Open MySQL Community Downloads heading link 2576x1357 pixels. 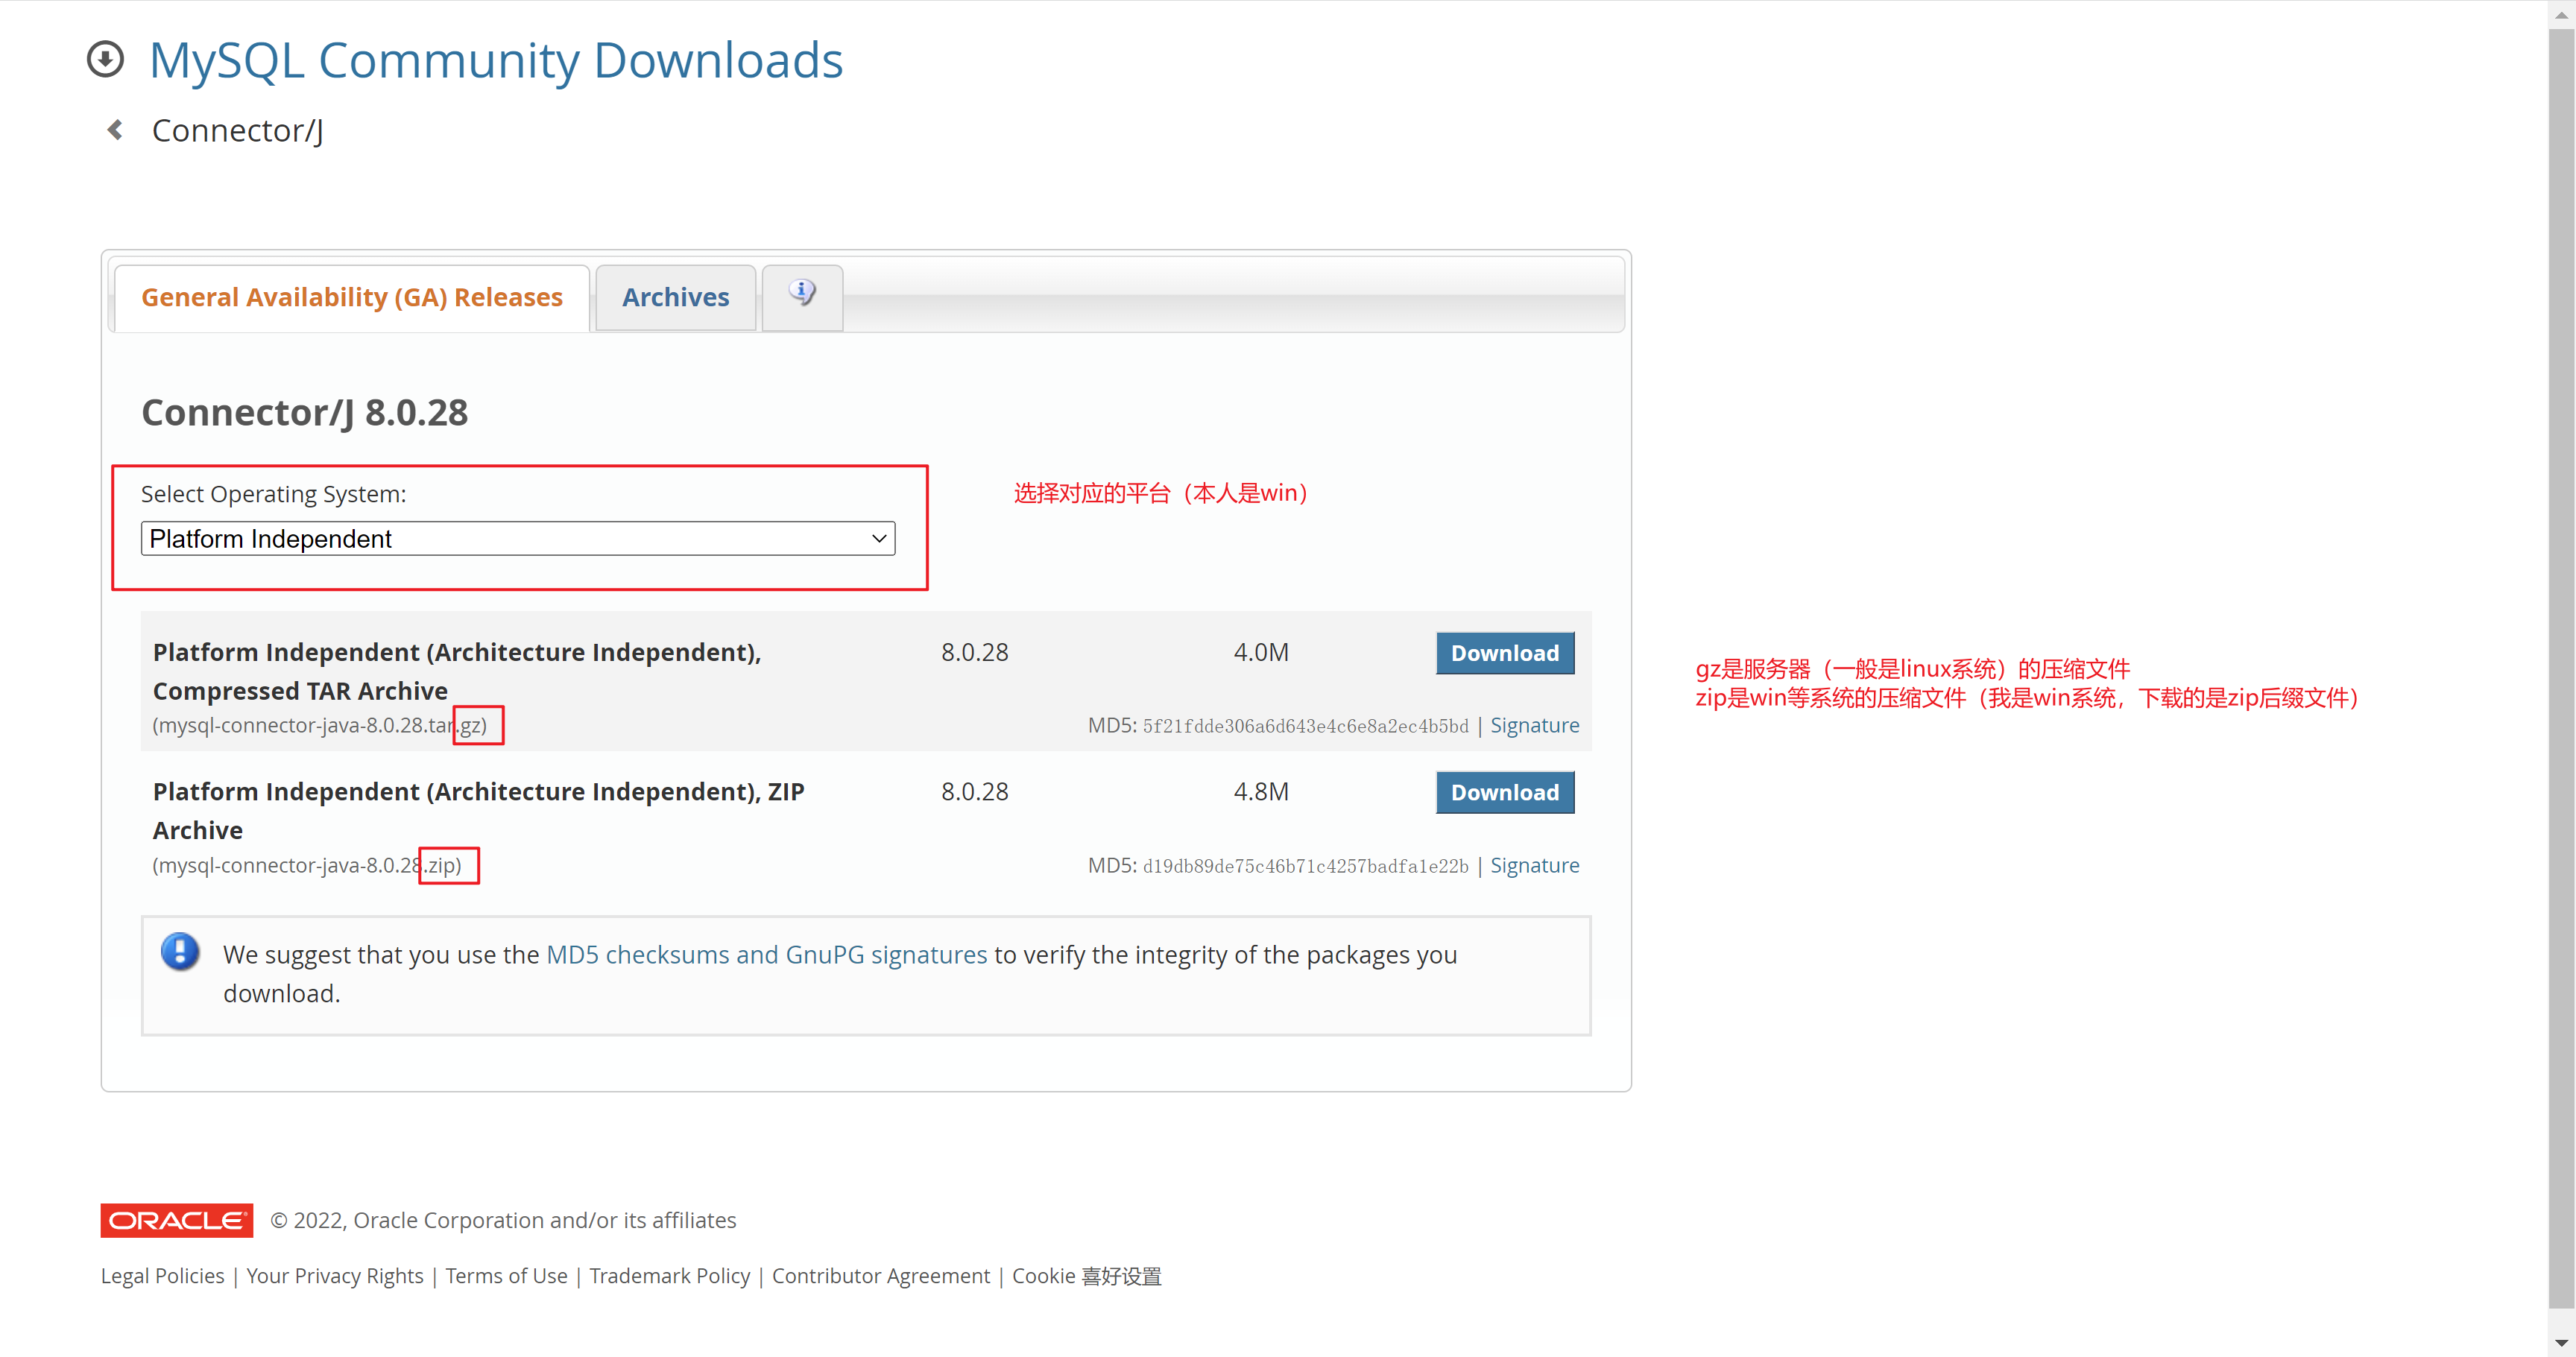tap(495, 60)
